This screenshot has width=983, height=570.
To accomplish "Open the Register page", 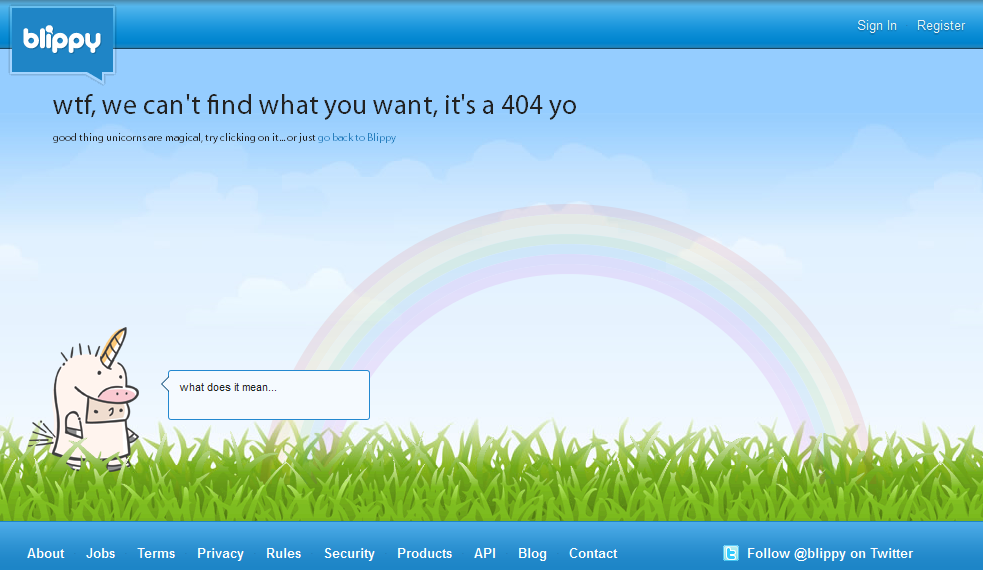I will click(x=940, y=26).
